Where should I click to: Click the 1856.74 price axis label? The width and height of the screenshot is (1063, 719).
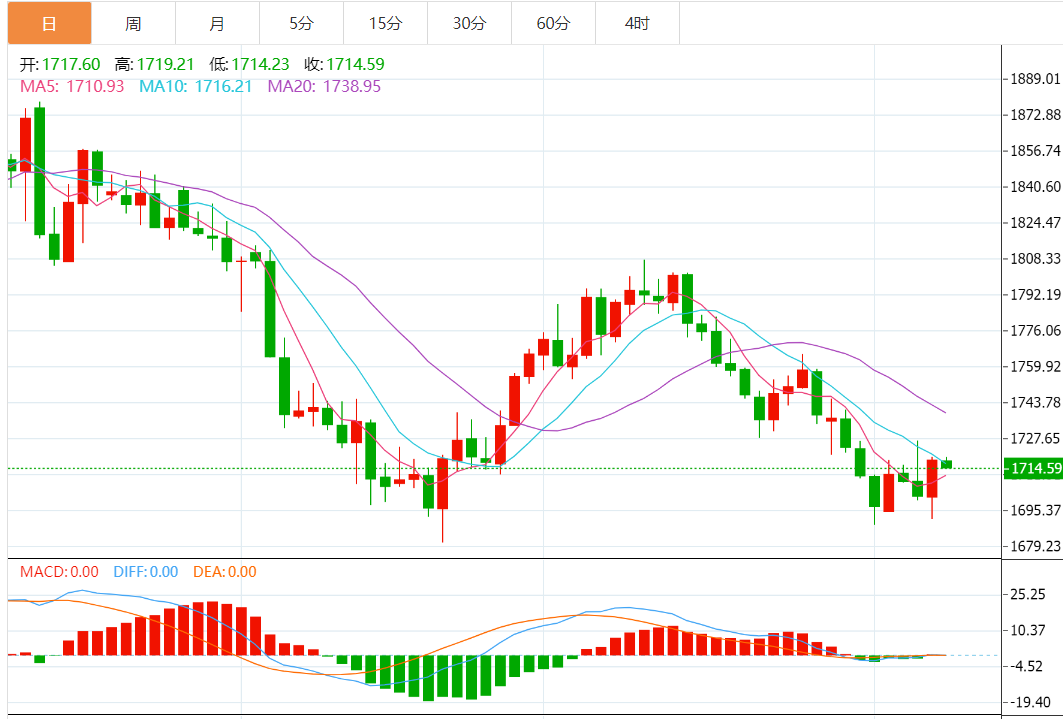click(x=1035, y=150)
